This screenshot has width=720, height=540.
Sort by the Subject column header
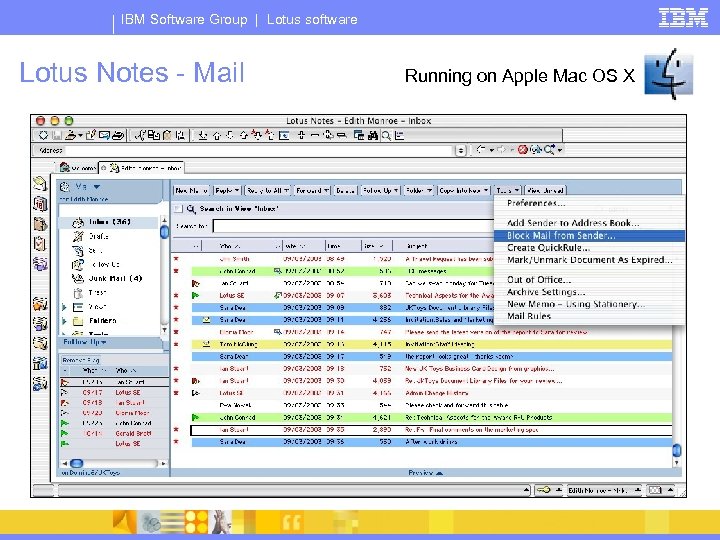pos(416,246)
